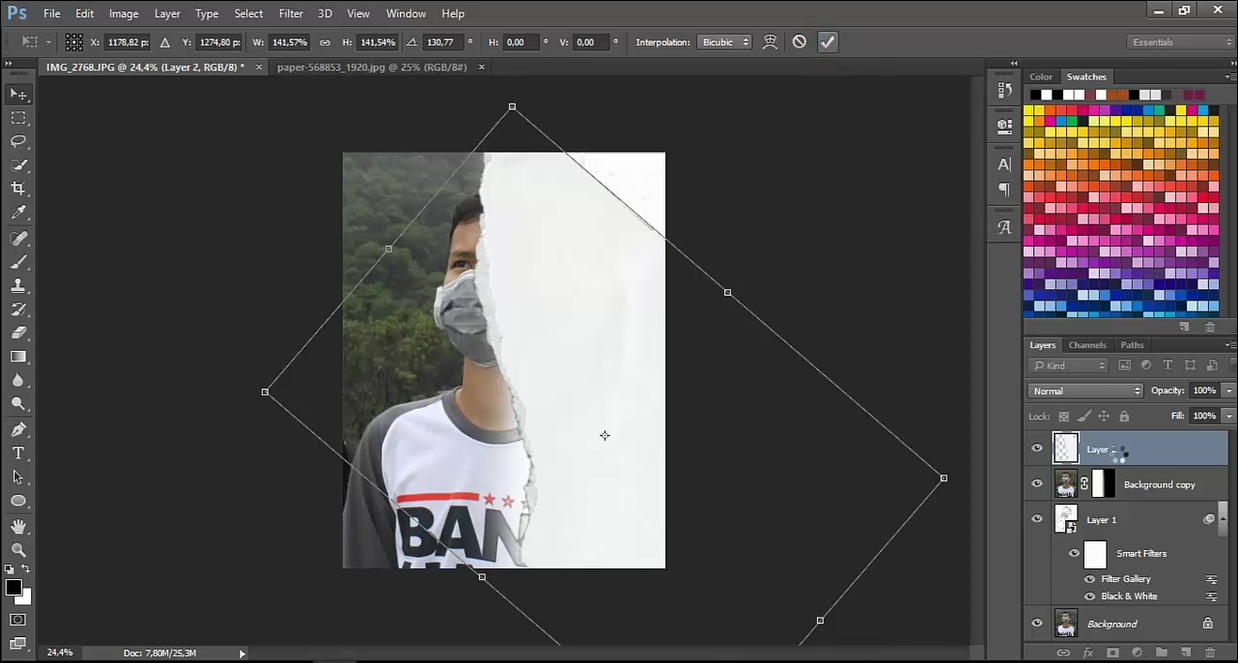Select the Blur tool
Image resolution: width=1238 pixels, height=663 pixels.
[x=18, y=381]
